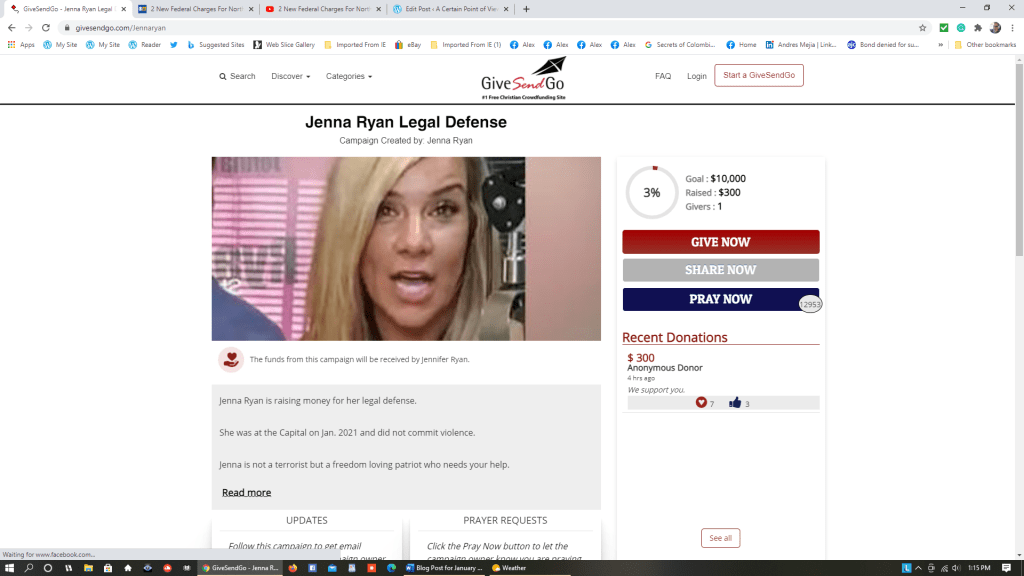Click the campaign video thumbnail image

pyautogui.click(x=406, y=249)
